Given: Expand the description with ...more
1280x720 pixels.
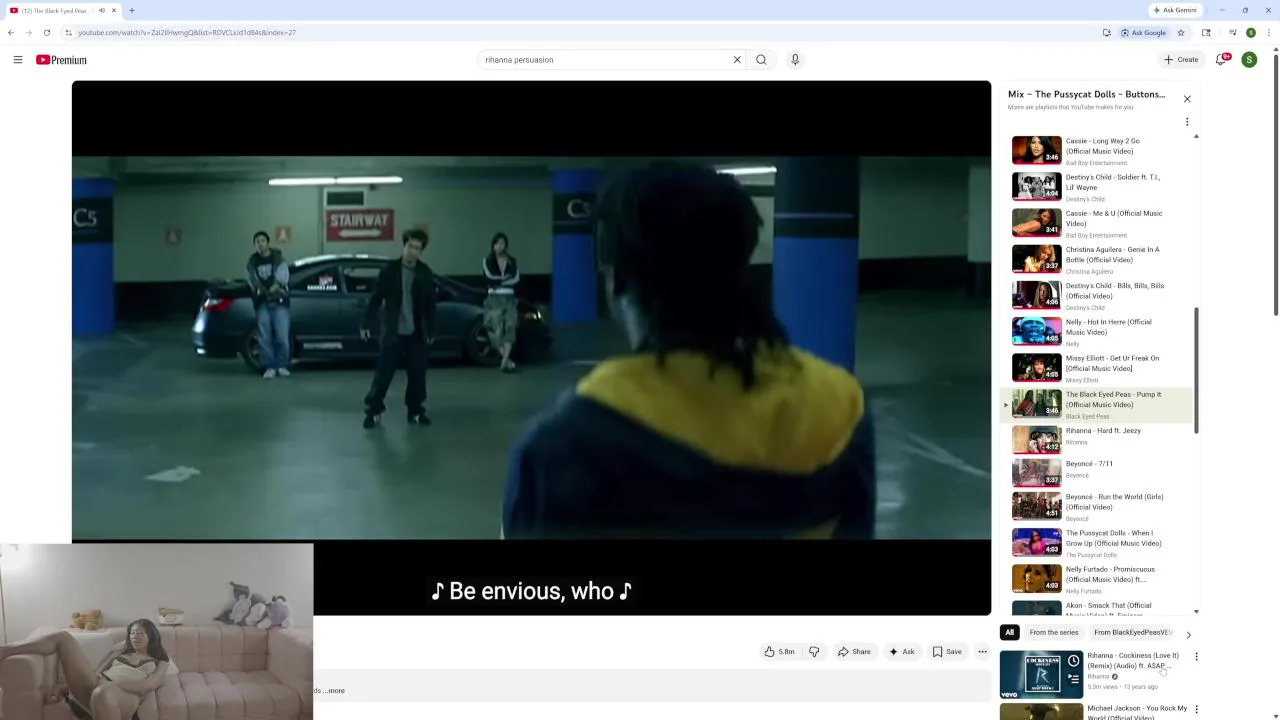Looking at the screenshot, I should [x=334, y=691].
